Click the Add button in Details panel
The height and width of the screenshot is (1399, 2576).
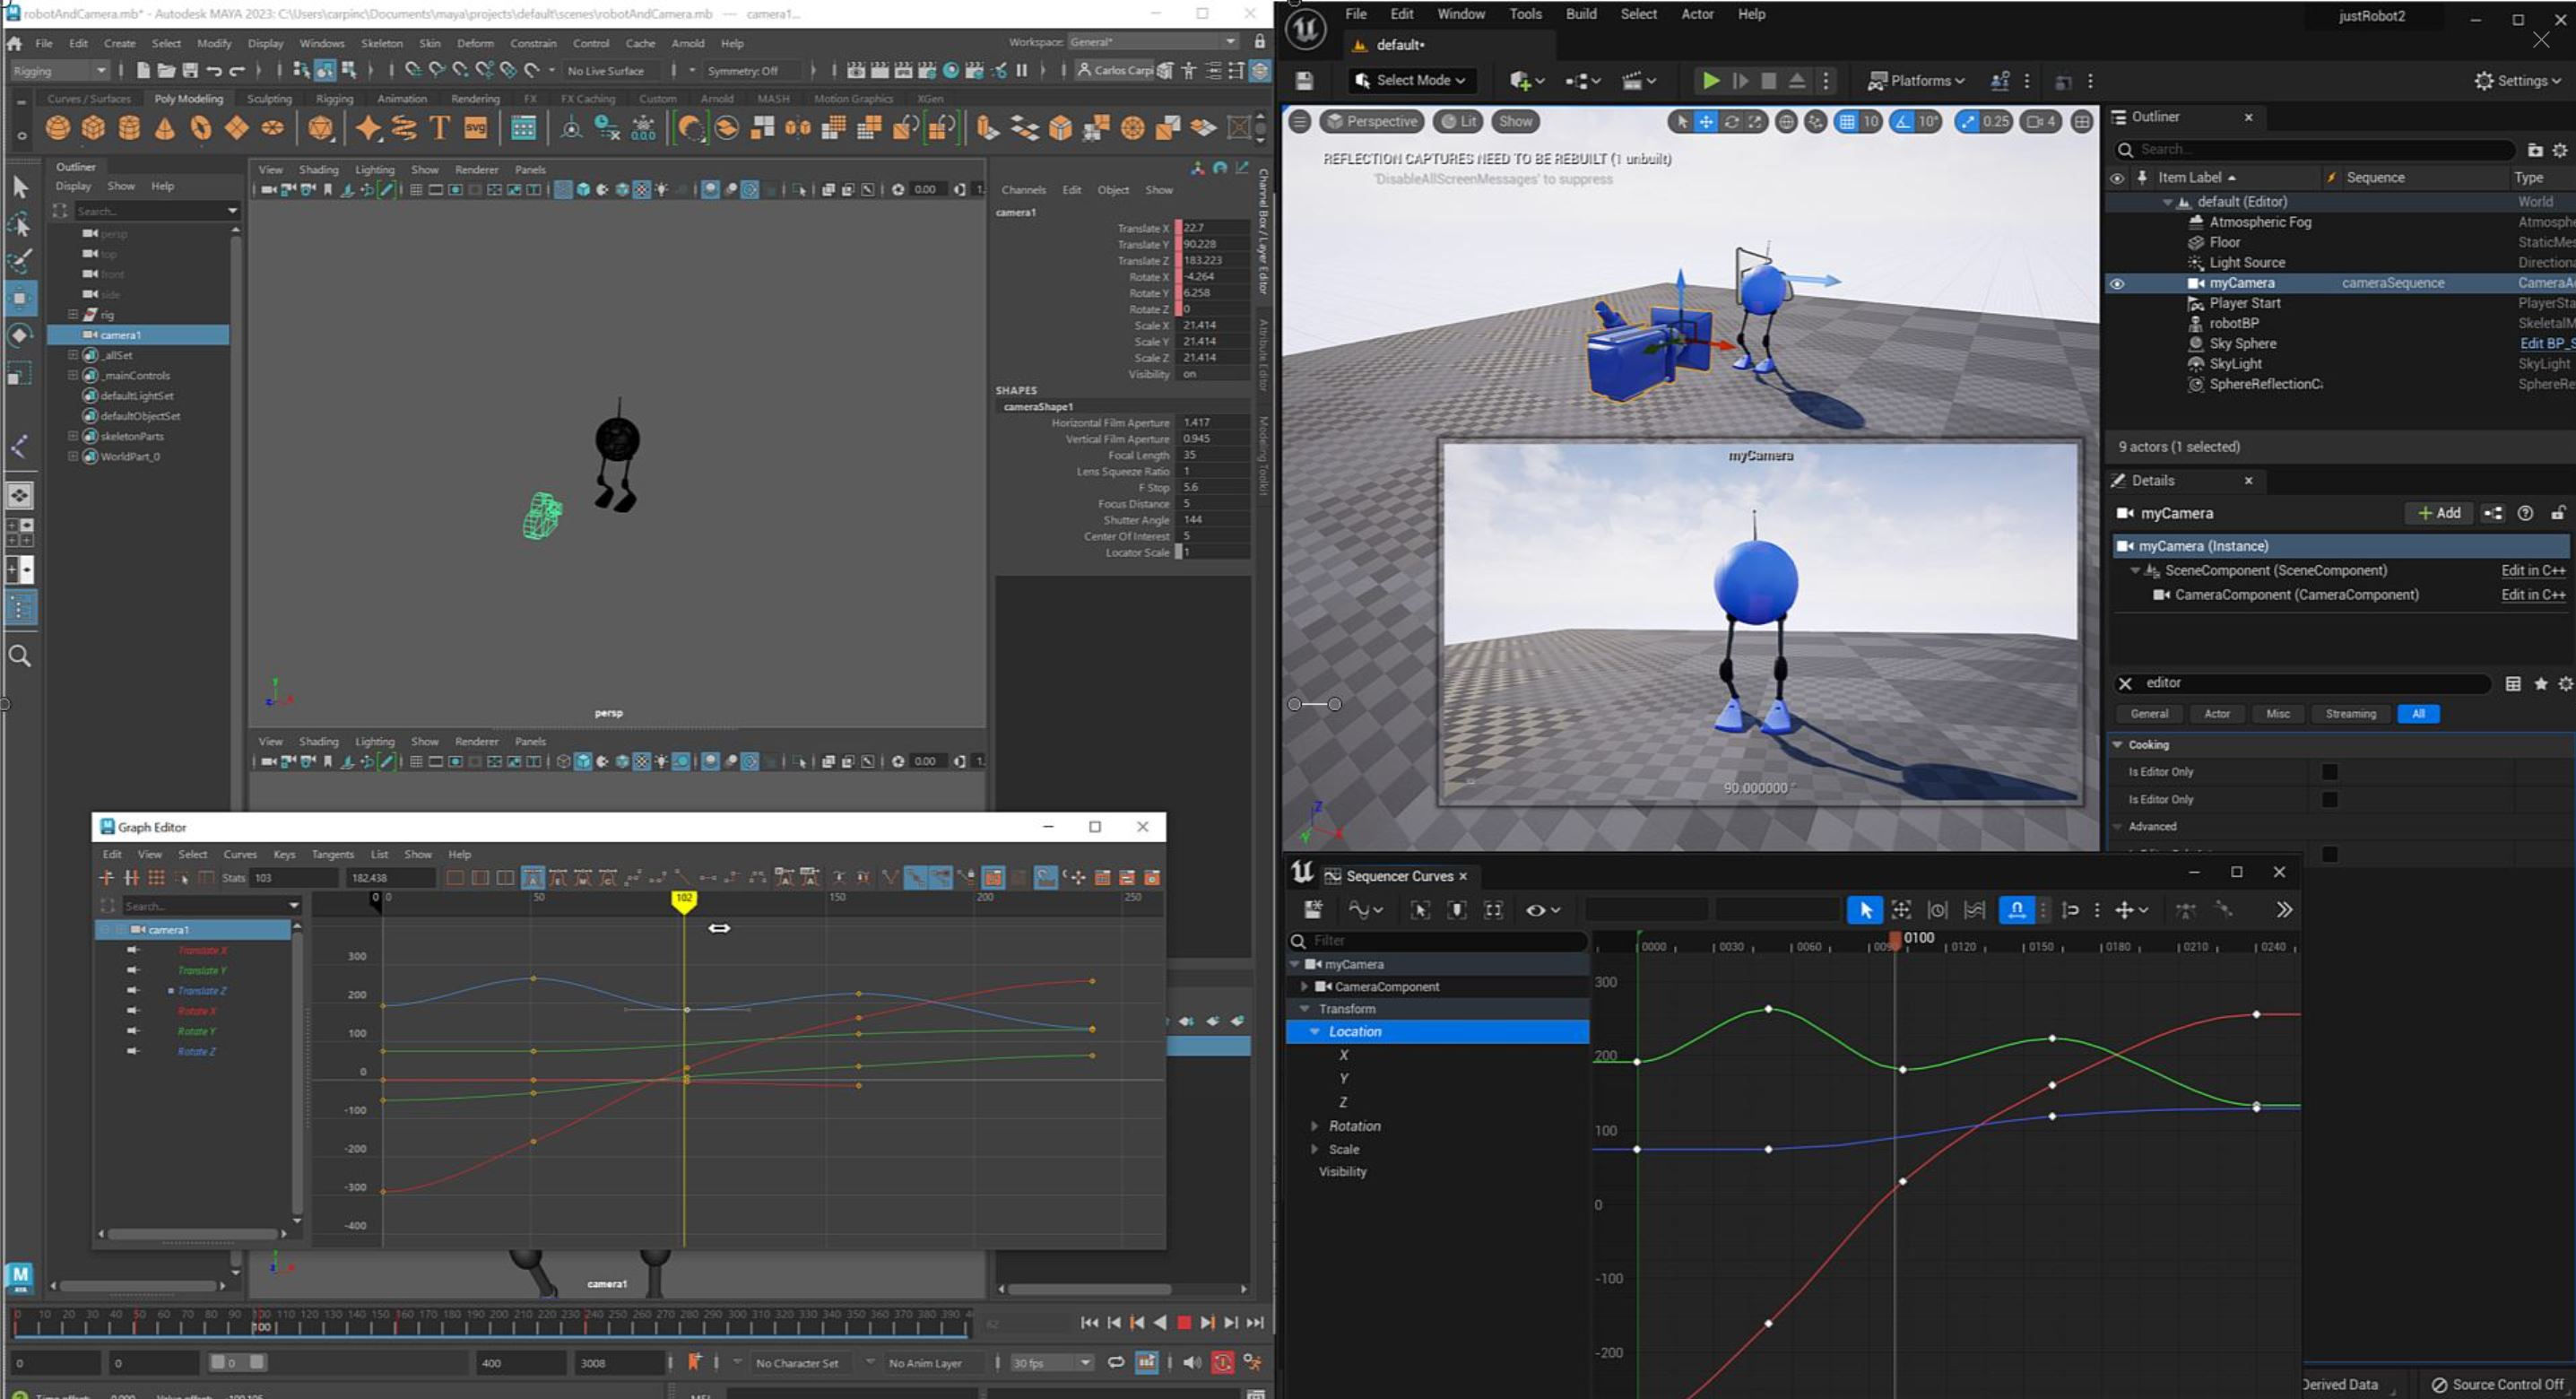[x=2438, y=513]
